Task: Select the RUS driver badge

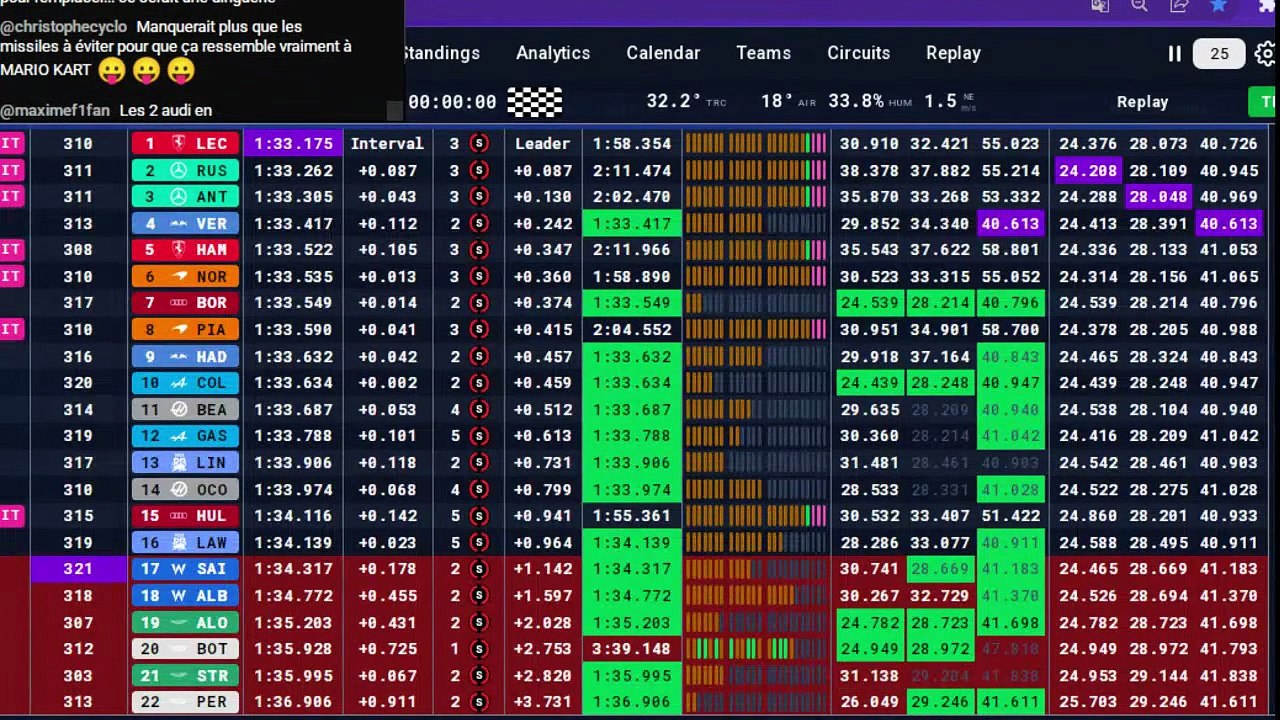Action: click(185, 170)
